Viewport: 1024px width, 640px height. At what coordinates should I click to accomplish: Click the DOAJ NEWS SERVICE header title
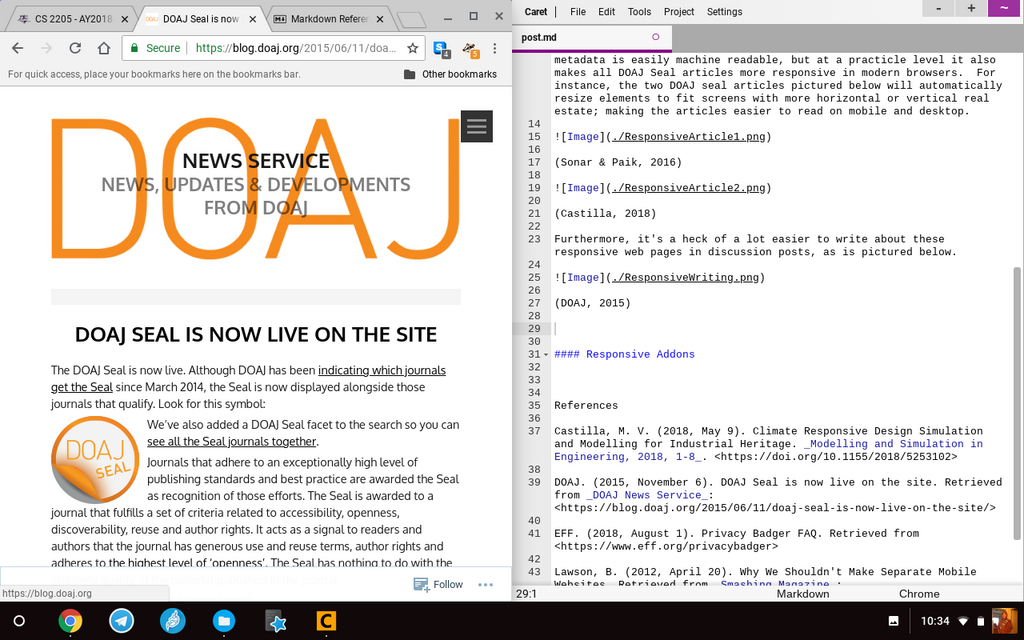point(256,161)
